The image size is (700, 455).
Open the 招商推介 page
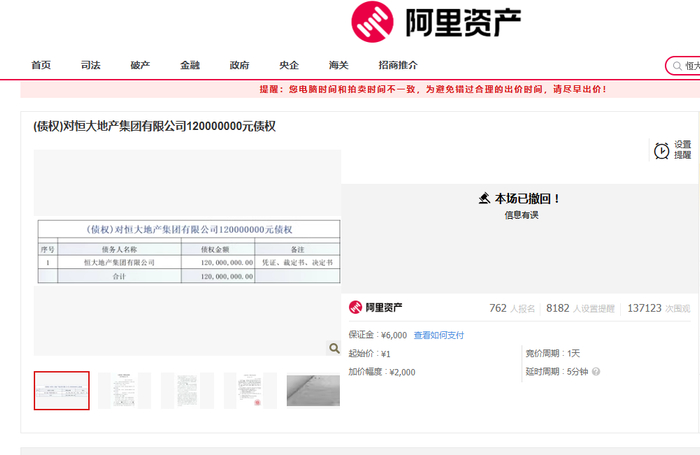click(x=398, y=65)
